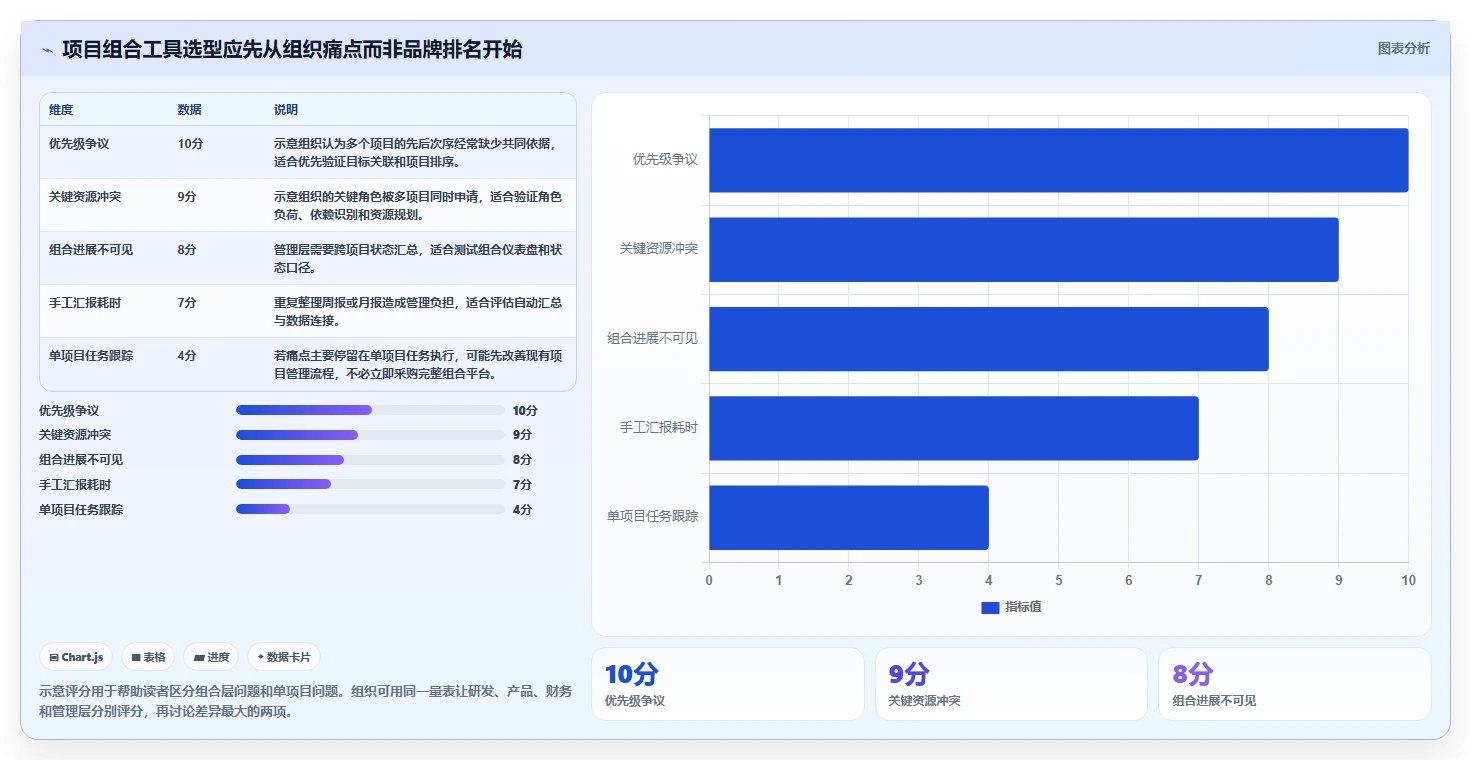1471x760 pixels.
Task: Select the 数据卡片 tag chip
Action: pyautogui.click(x=284, y=657)
